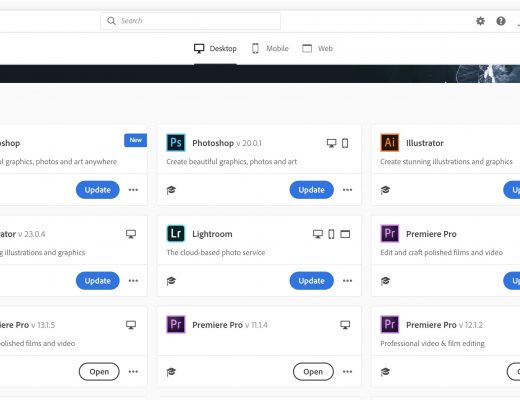Click the dark promotional banner image
The width and height of the screenshot is (520, 400).
click(260, 74)
